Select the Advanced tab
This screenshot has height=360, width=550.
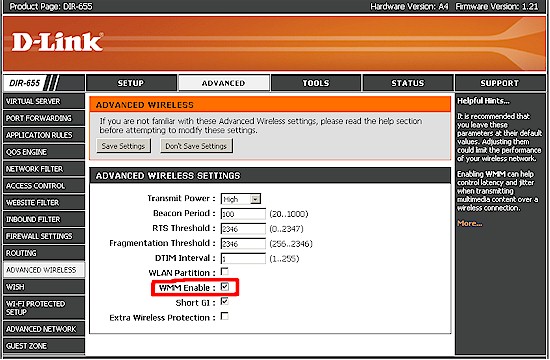tap(223, 83)
